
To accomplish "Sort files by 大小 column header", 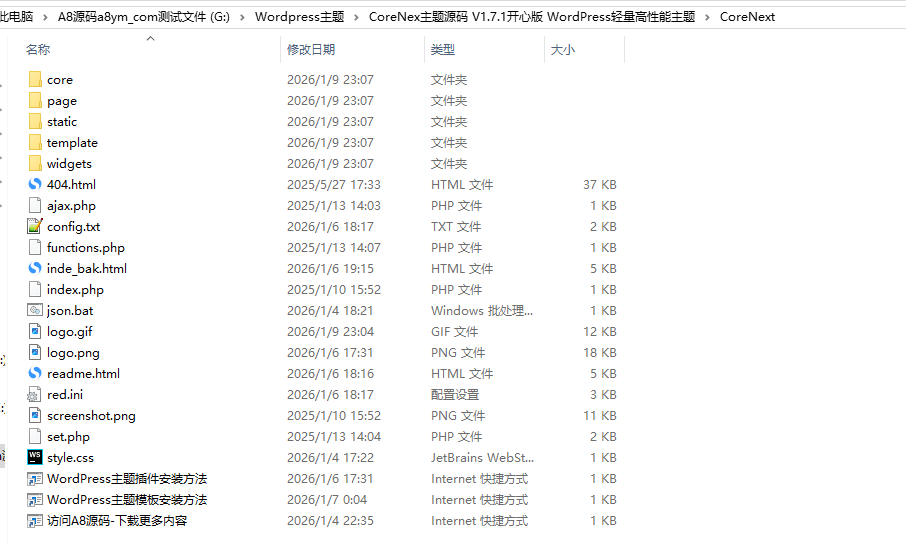I will 563,50.
